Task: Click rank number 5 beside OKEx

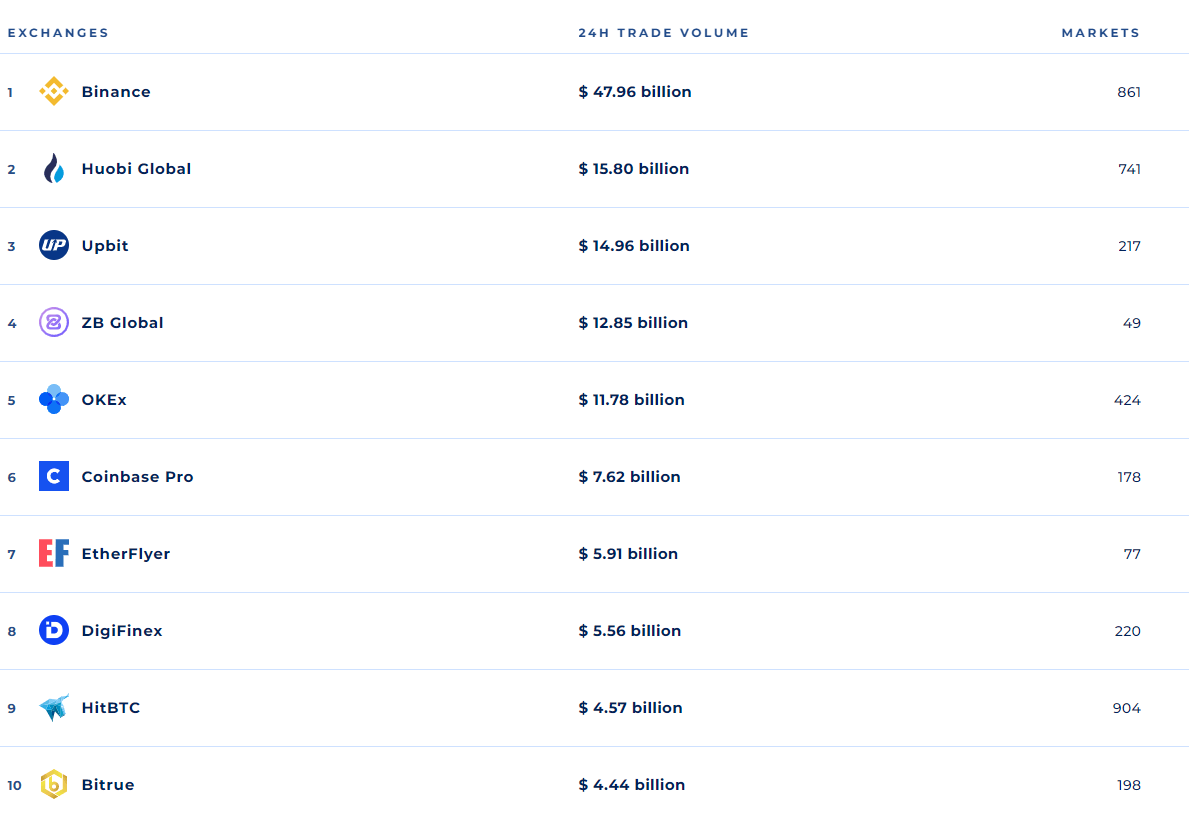Action: point(11,400)
